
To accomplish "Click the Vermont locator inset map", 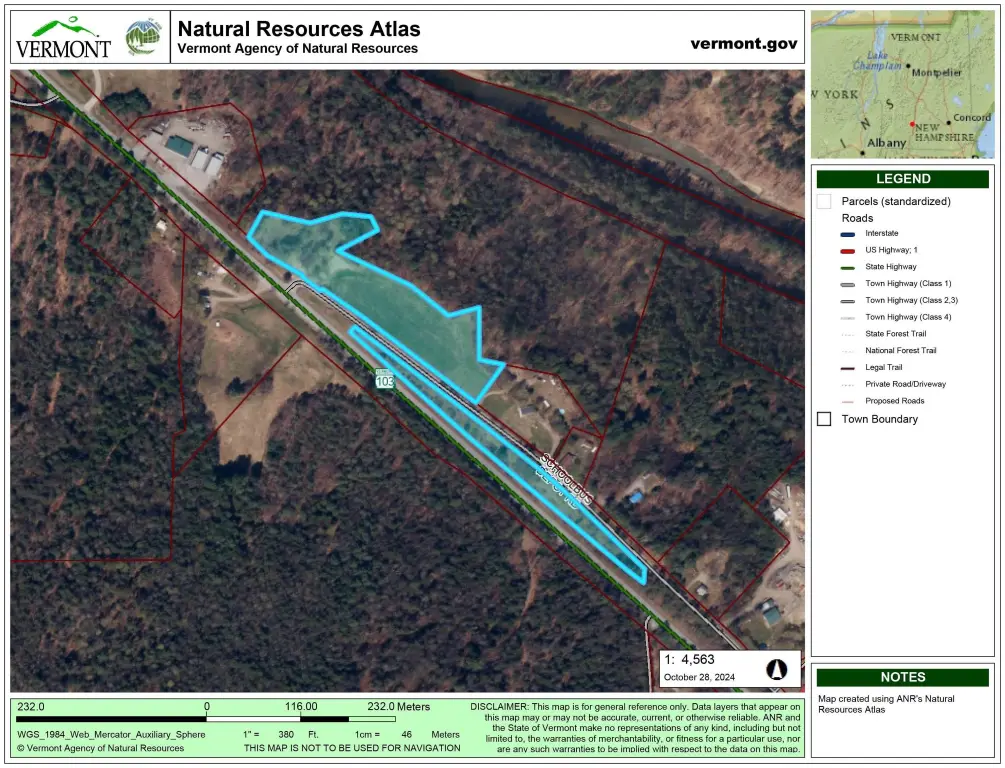I will [902, 84].
